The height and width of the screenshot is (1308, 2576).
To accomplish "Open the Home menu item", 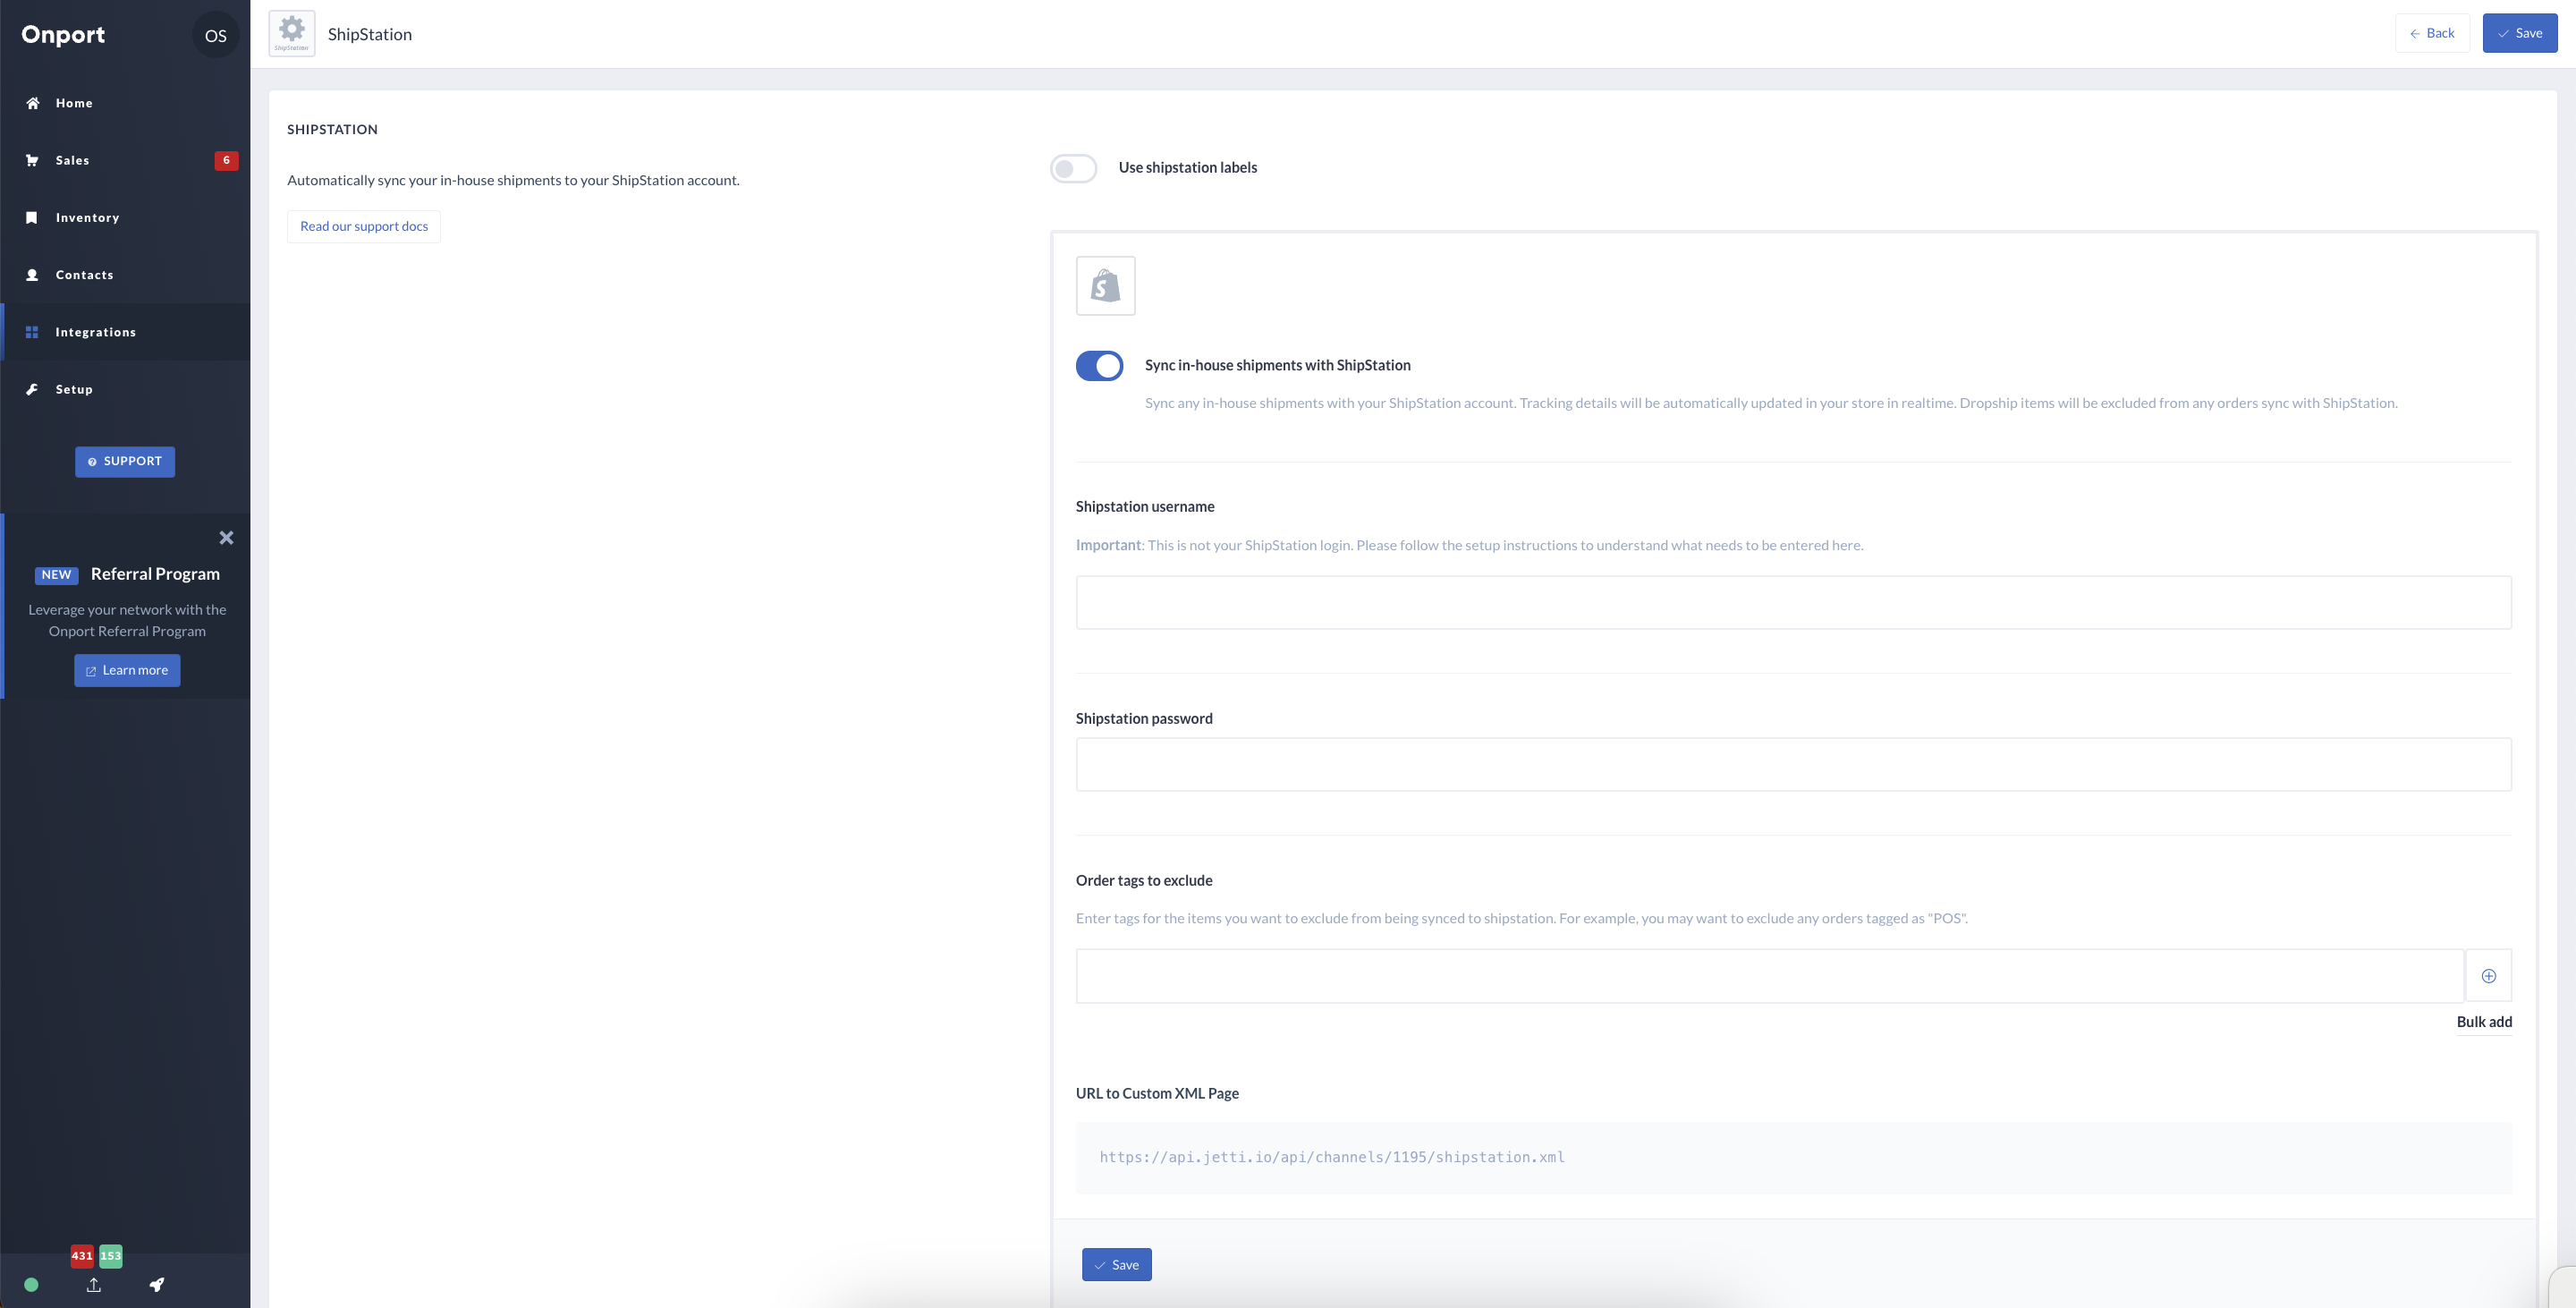I will pos(125,103).
